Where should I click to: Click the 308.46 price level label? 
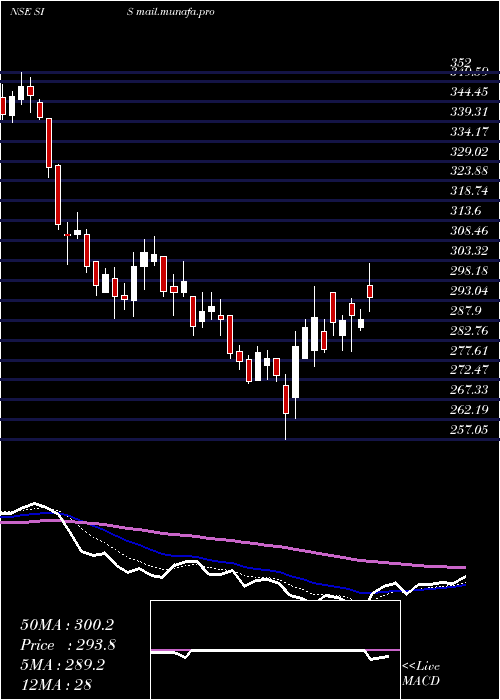click(469, 231)
